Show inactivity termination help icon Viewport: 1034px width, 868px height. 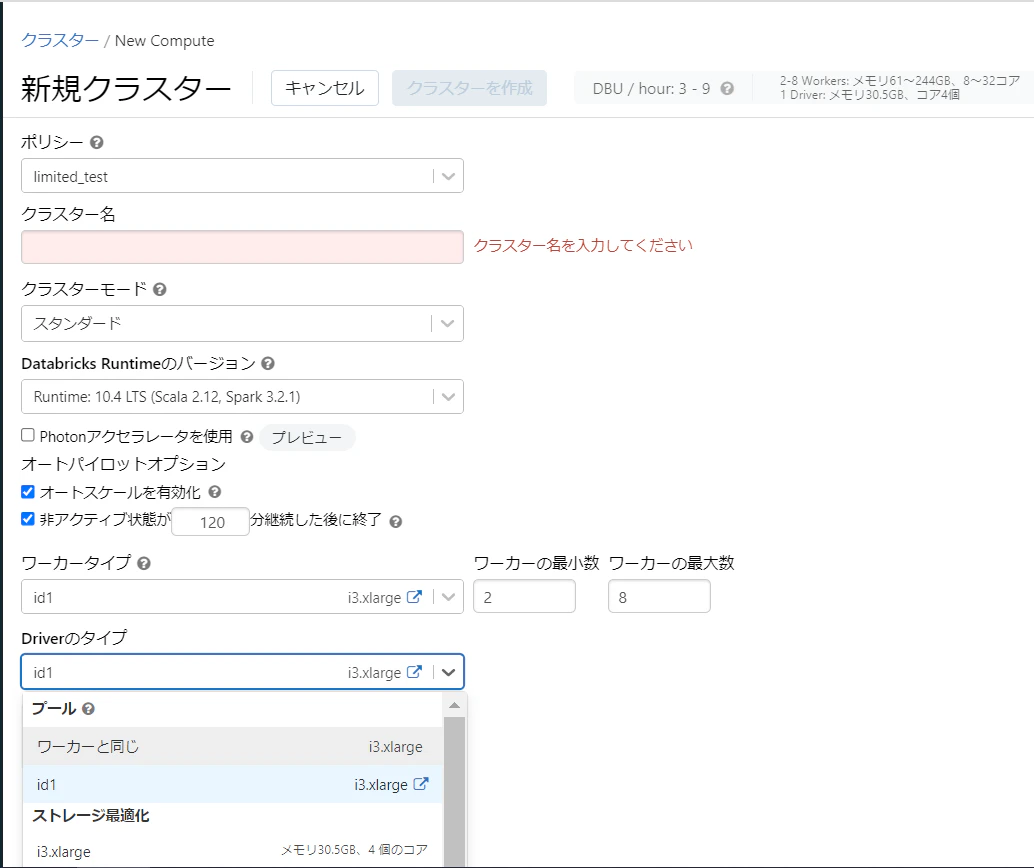click(x=396, y=522)
